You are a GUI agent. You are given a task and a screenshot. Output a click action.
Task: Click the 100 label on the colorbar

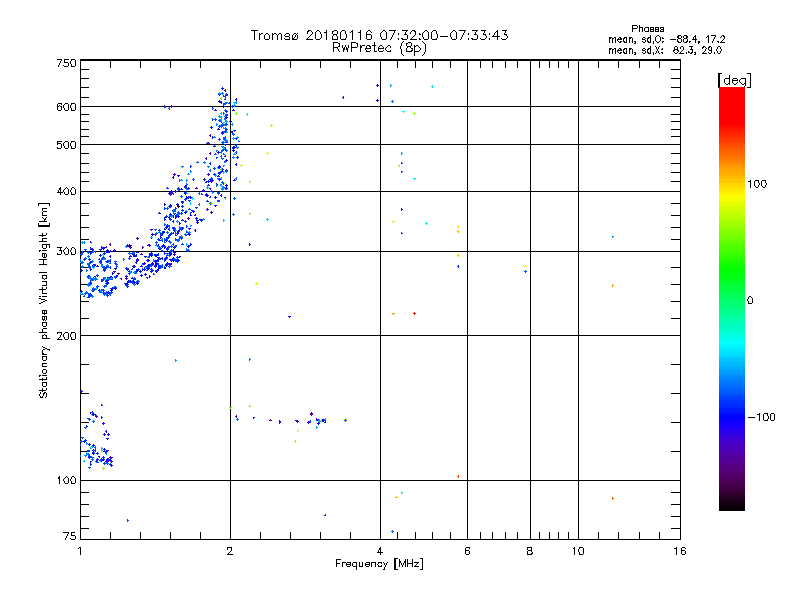tap(757, 184)
